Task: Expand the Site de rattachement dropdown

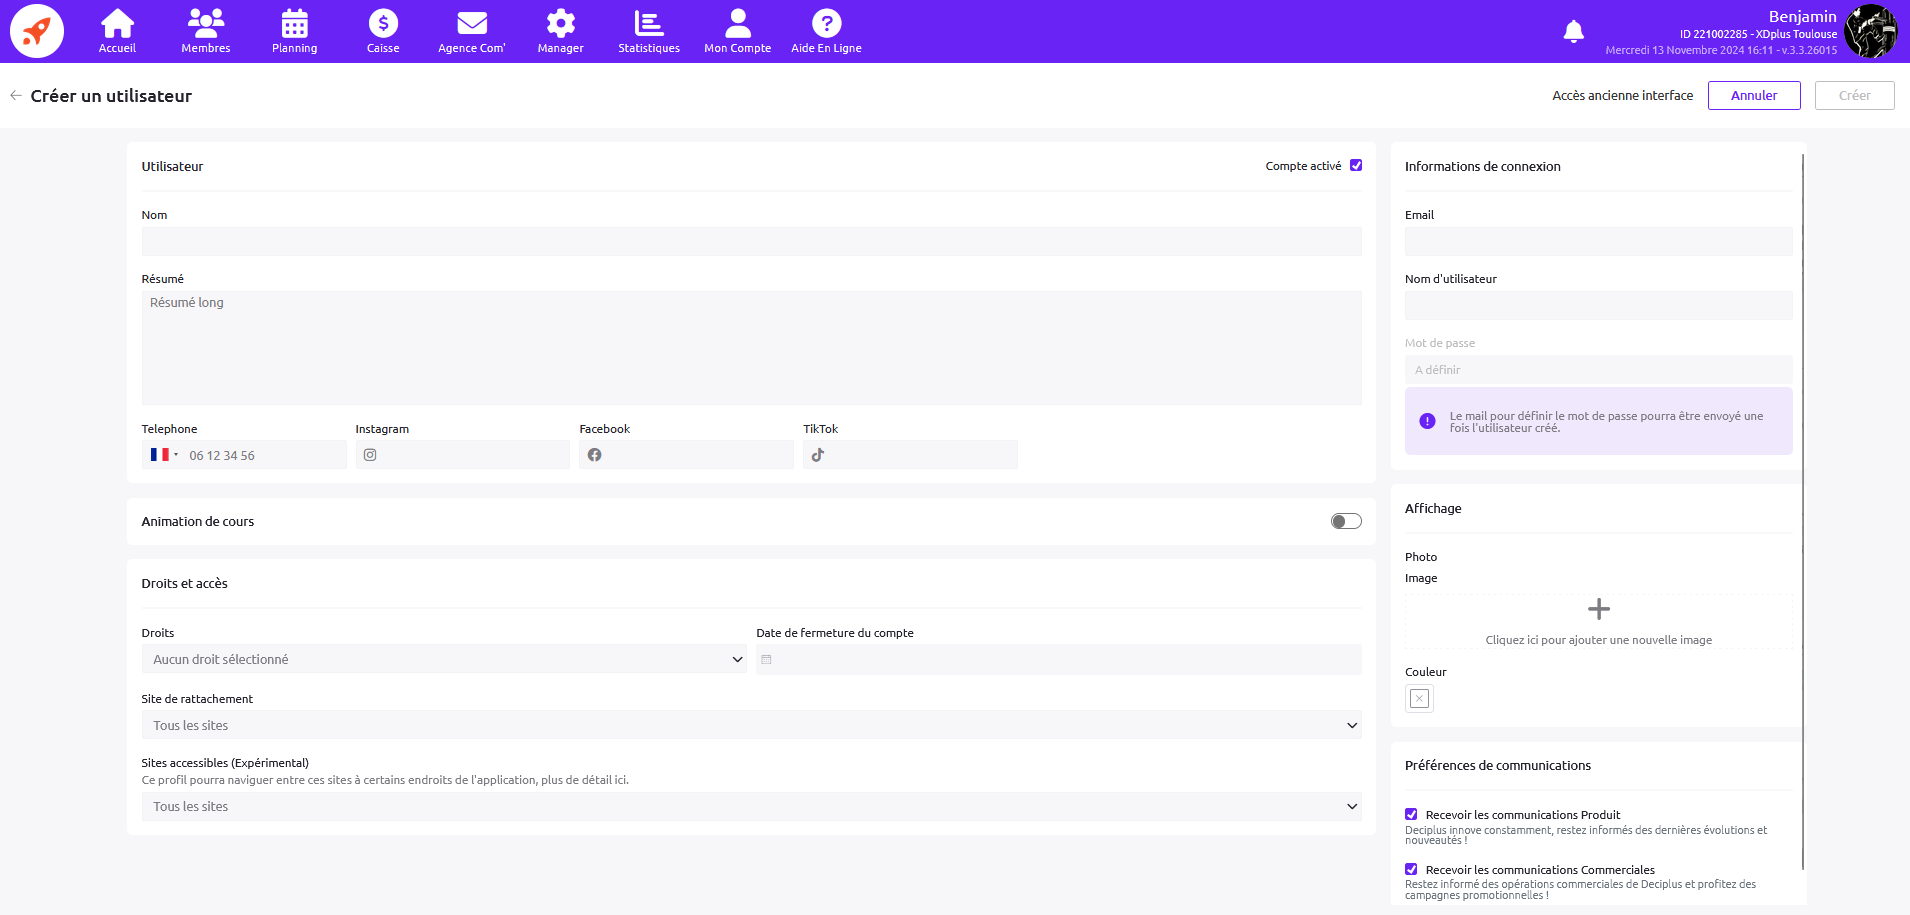Action: [x=751, y=725]
